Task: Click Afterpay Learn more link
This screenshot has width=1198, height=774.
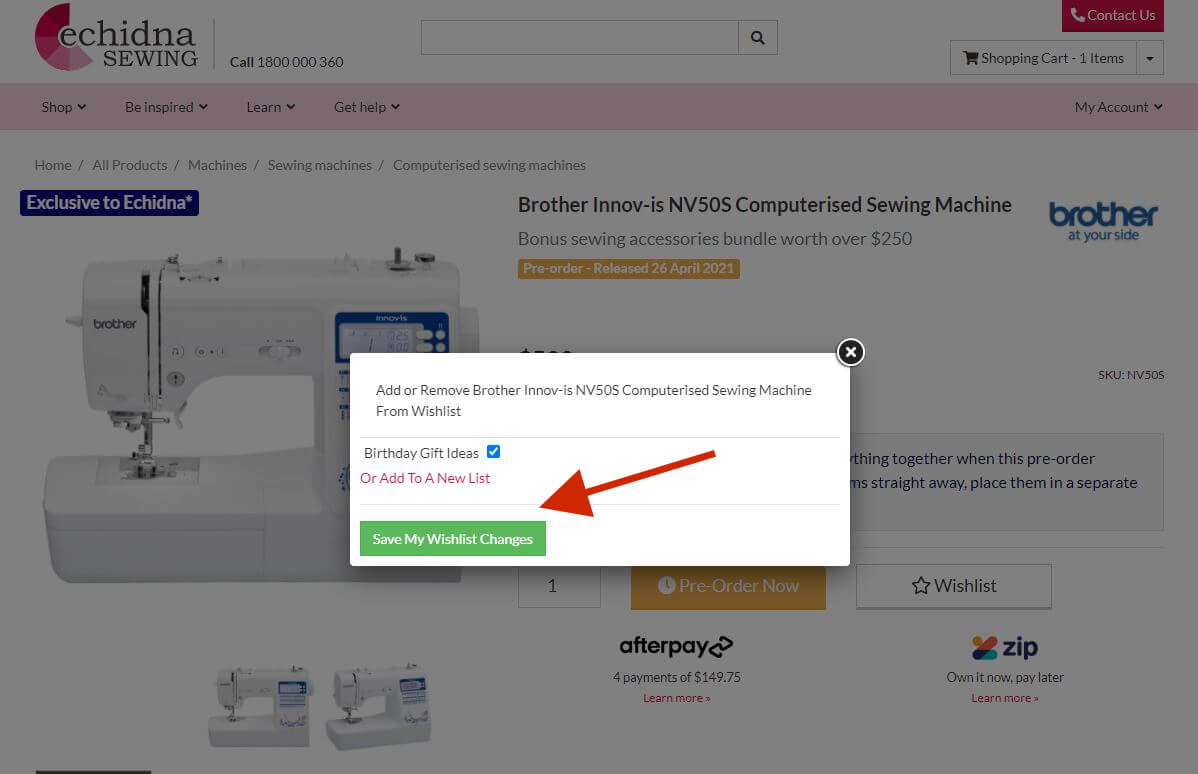Action: [676, 698]
